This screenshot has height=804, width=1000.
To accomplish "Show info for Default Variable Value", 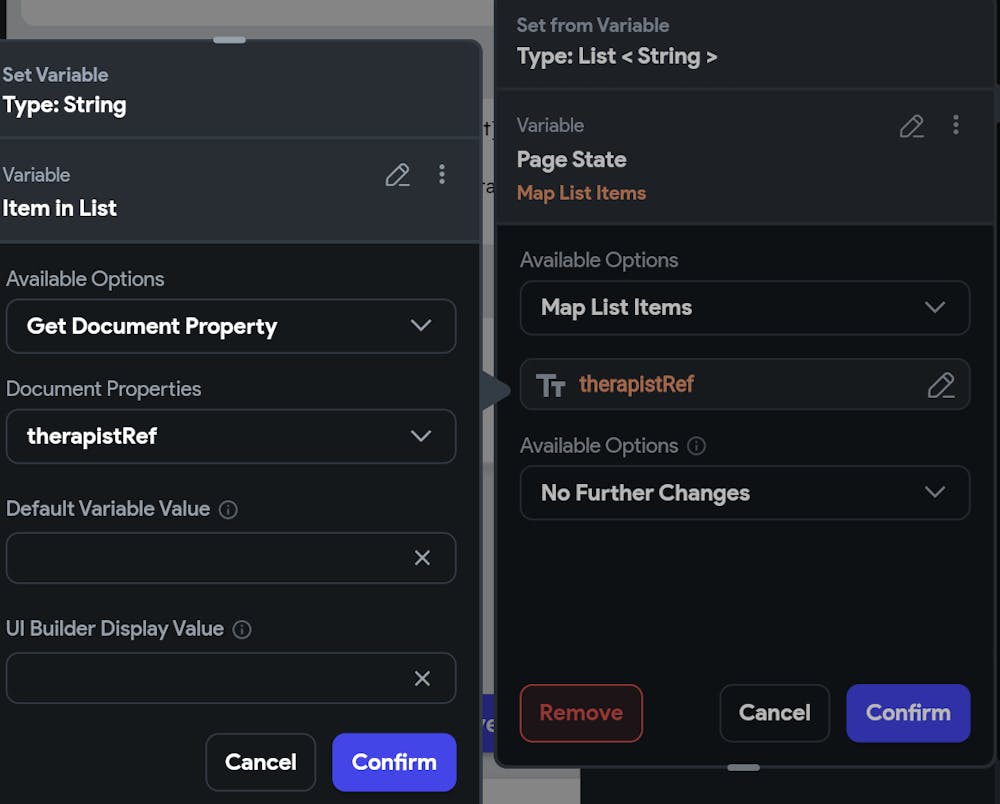I will point(228,509).
